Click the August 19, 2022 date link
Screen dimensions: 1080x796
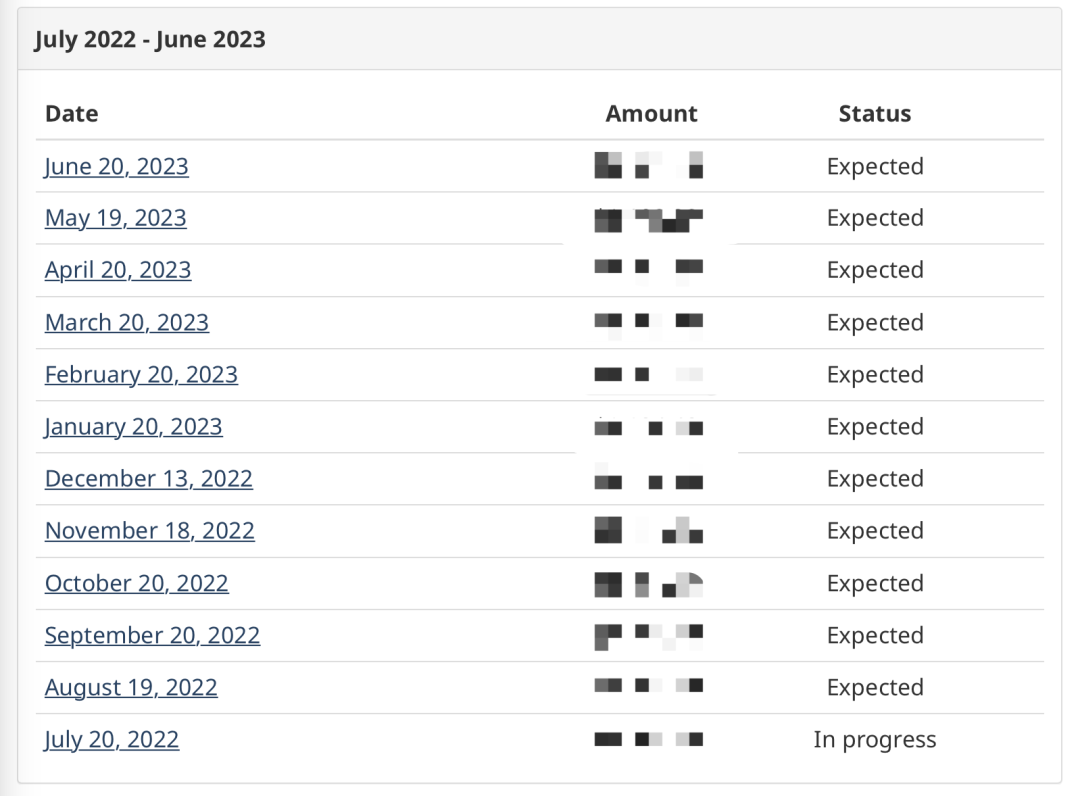tap(131, 688)
